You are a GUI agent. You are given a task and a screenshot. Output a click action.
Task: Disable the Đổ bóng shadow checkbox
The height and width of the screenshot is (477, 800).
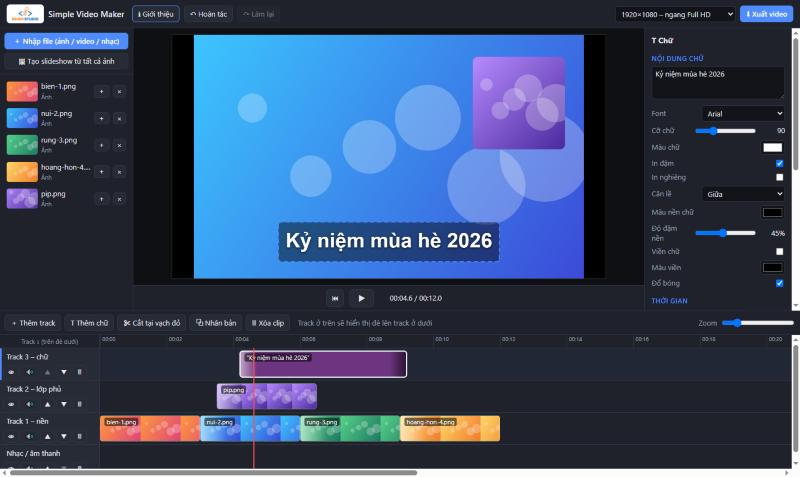779,283
